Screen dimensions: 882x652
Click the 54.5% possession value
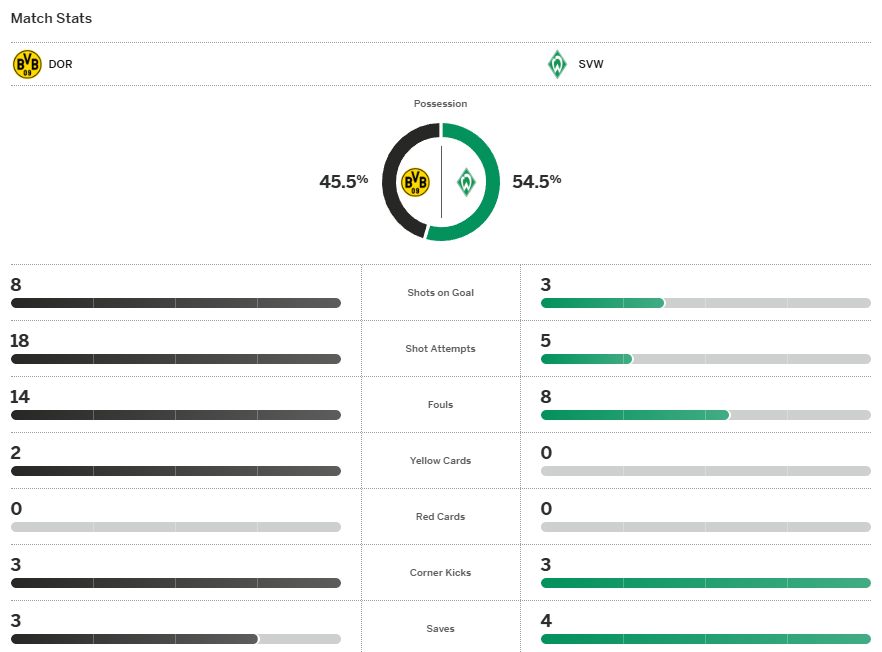[536, 181]
